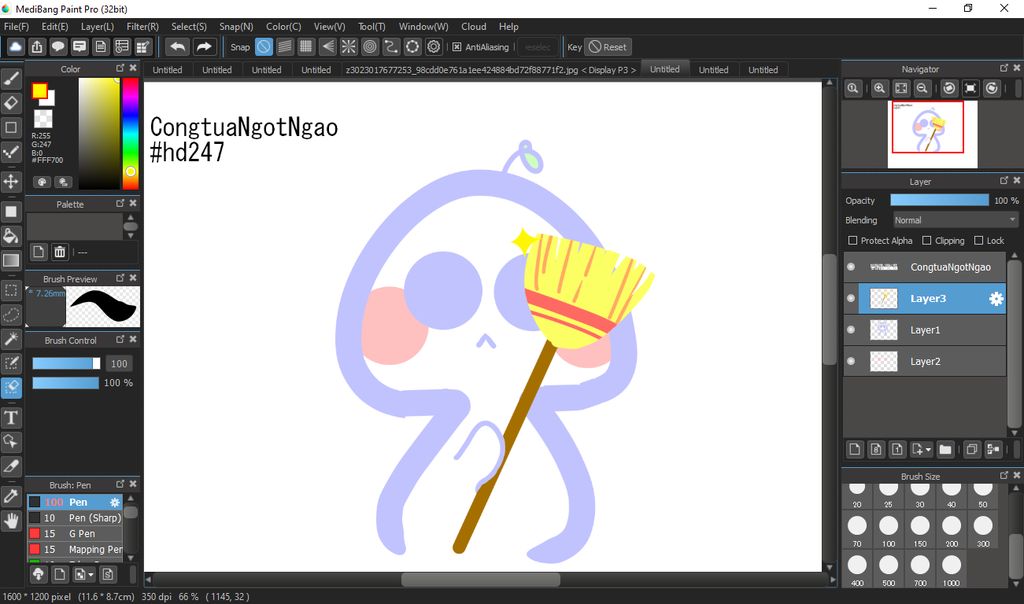Viewport: 1024px width, 604px height.
Task: Select the Lasso tool
Action: [x=11, y=315]
